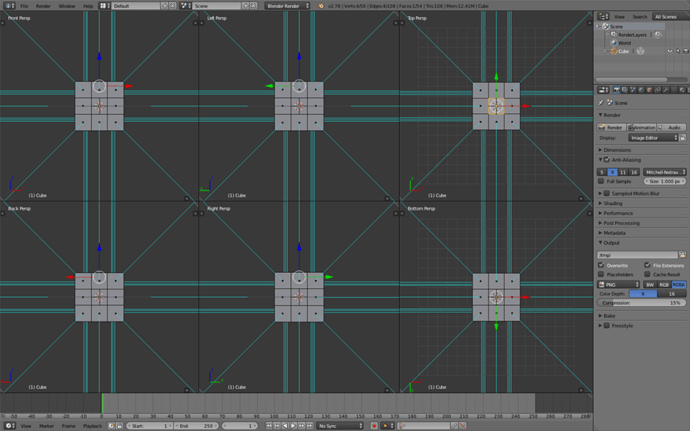This screenshot has width=690, height=431.
Task: Toggle the Overwrite checkbox
Action: [601, 265]
